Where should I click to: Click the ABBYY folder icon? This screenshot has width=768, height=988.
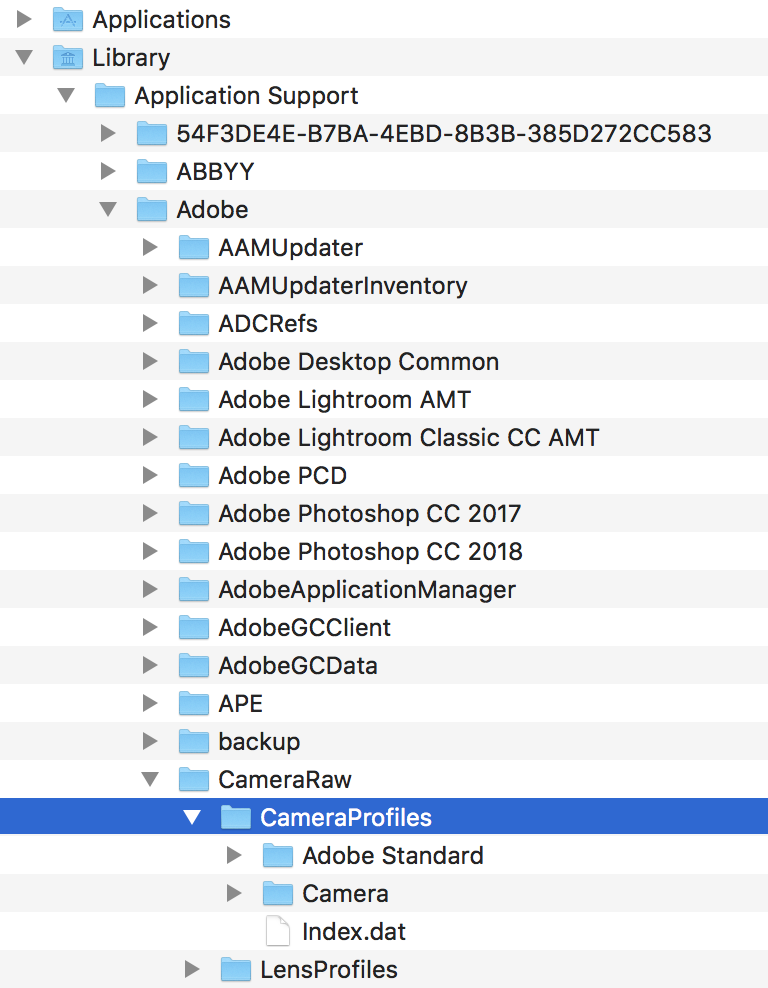[x=152, y=171]
